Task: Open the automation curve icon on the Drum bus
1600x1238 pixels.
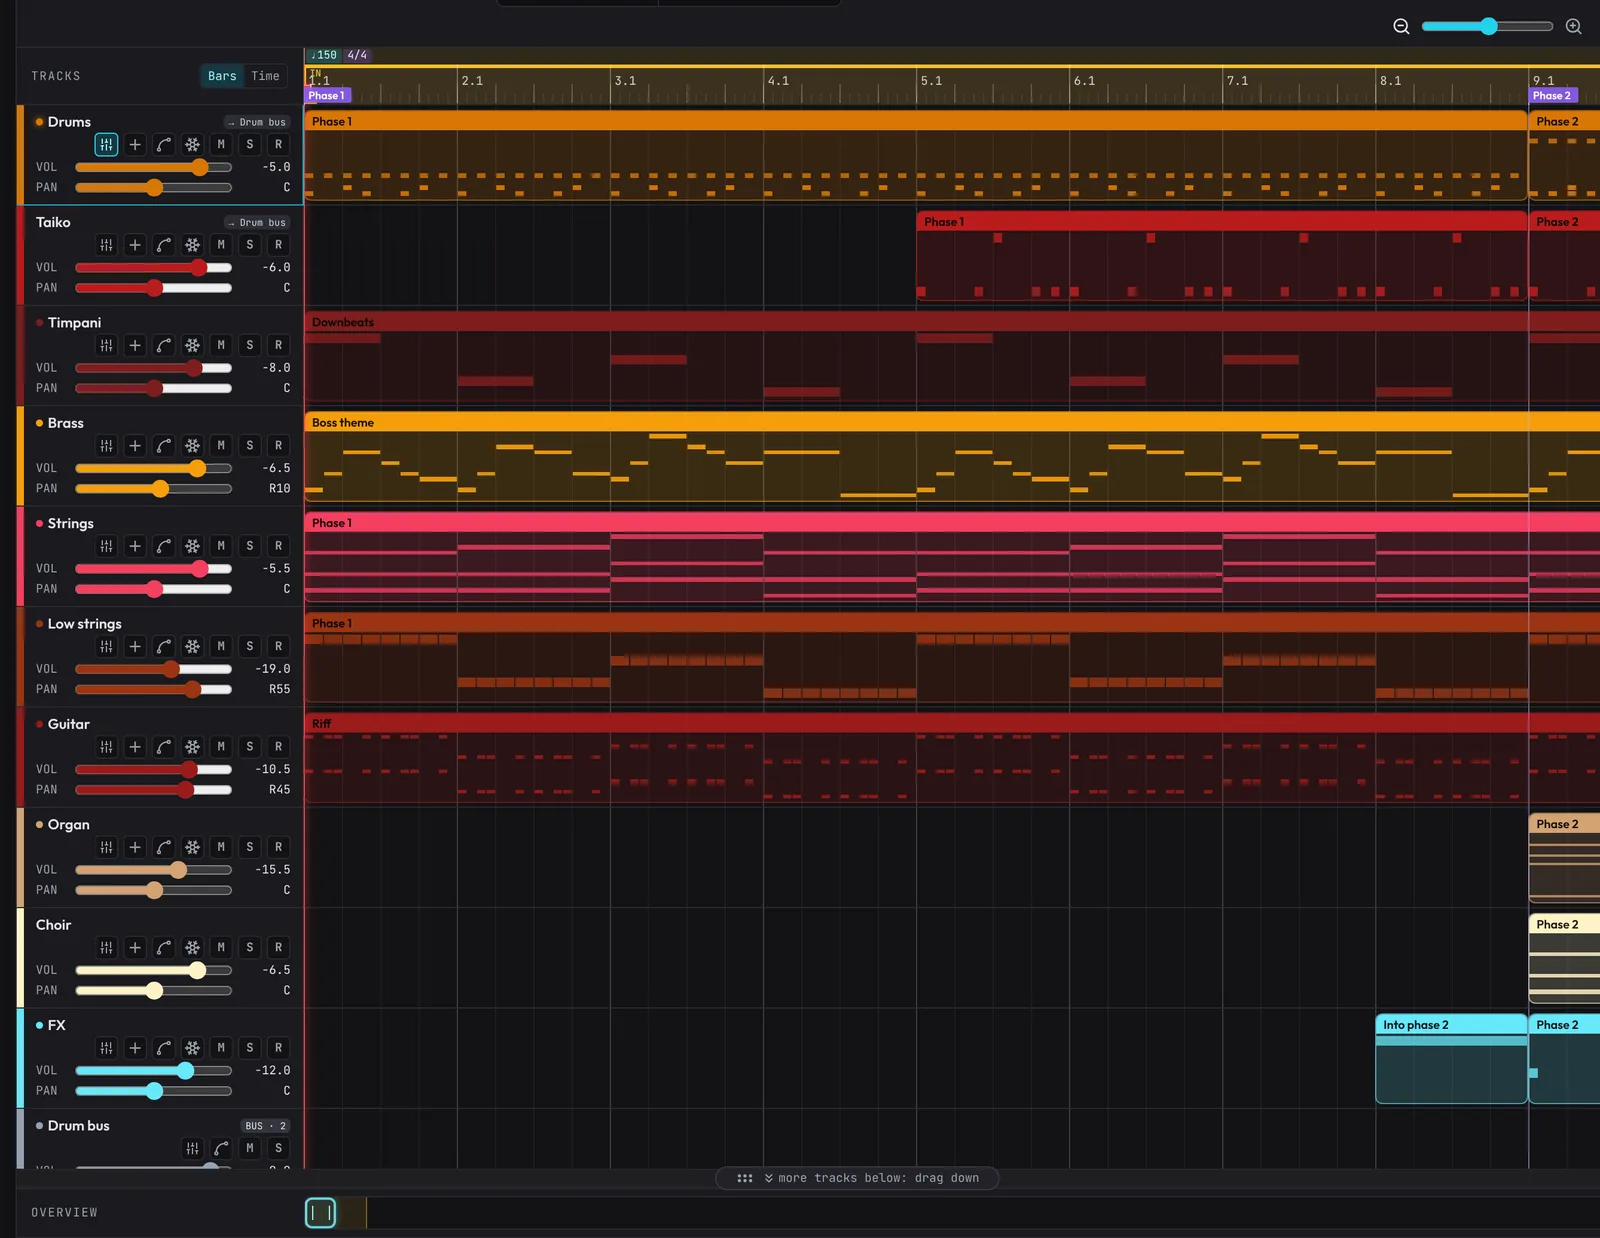Action: tap(221, 1148)
